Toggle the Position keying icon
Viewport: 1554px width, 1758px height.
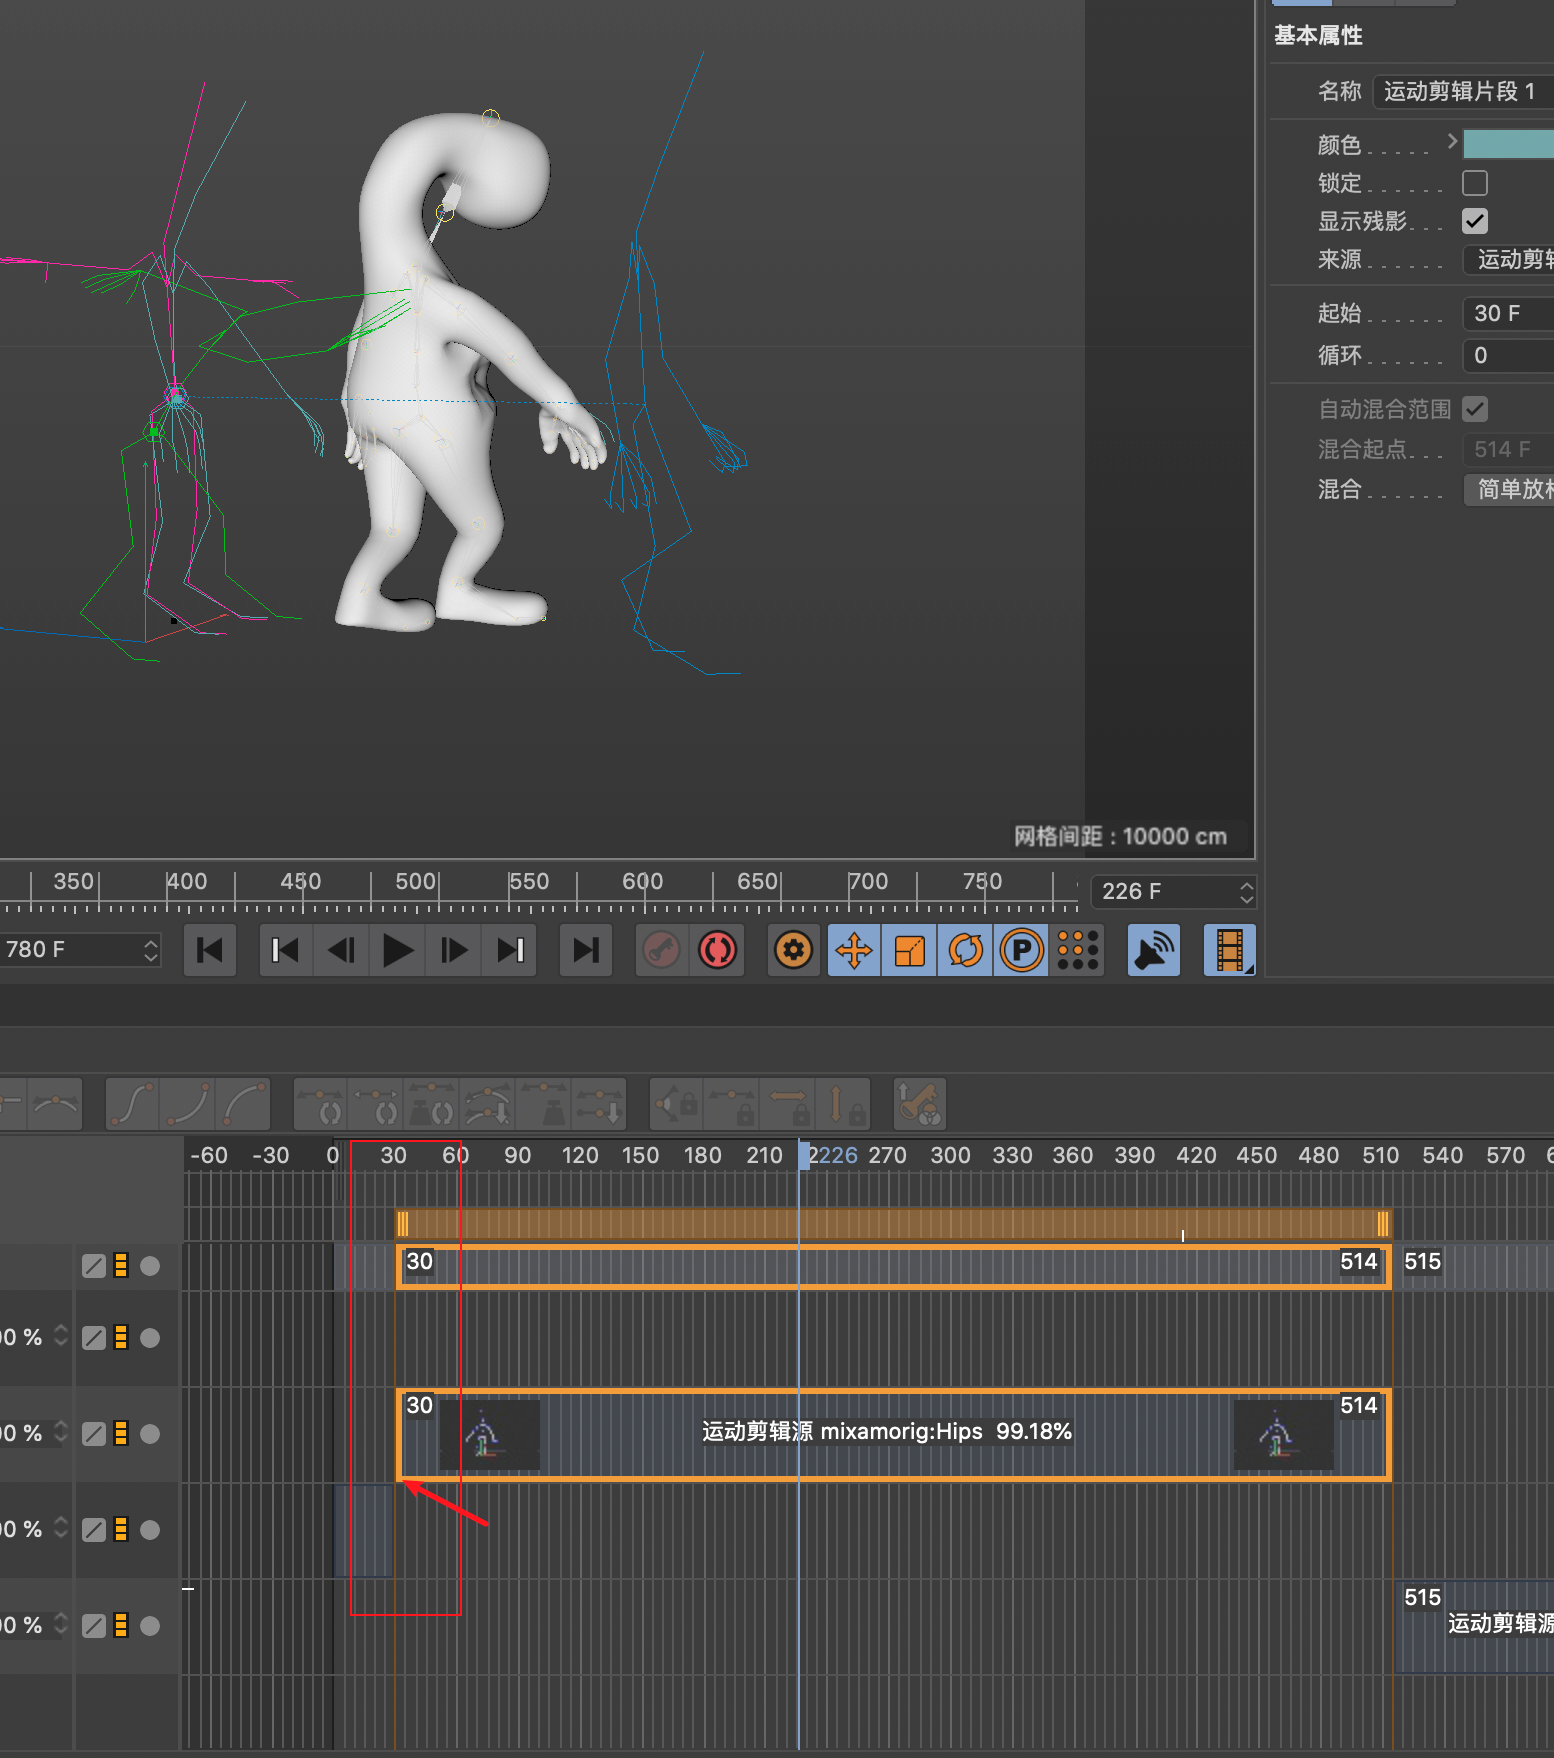point(854,950)
